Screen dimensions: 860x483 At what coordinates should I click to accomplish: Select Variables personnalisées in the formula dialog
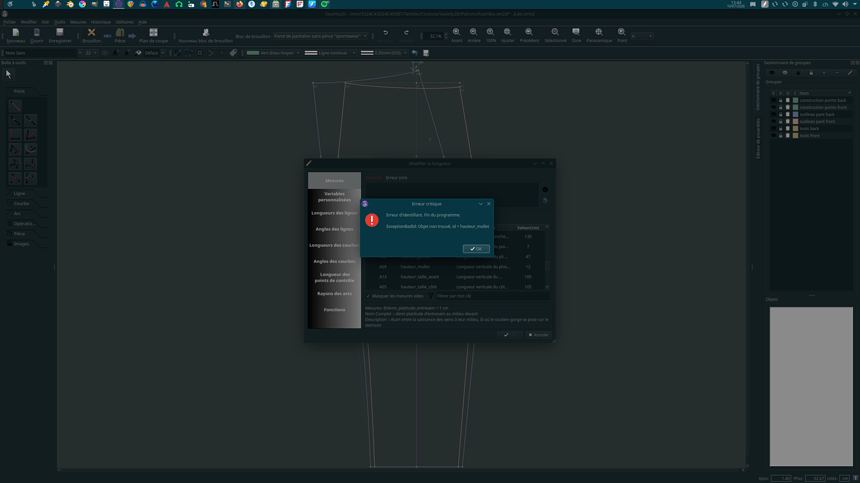point(334,197)
